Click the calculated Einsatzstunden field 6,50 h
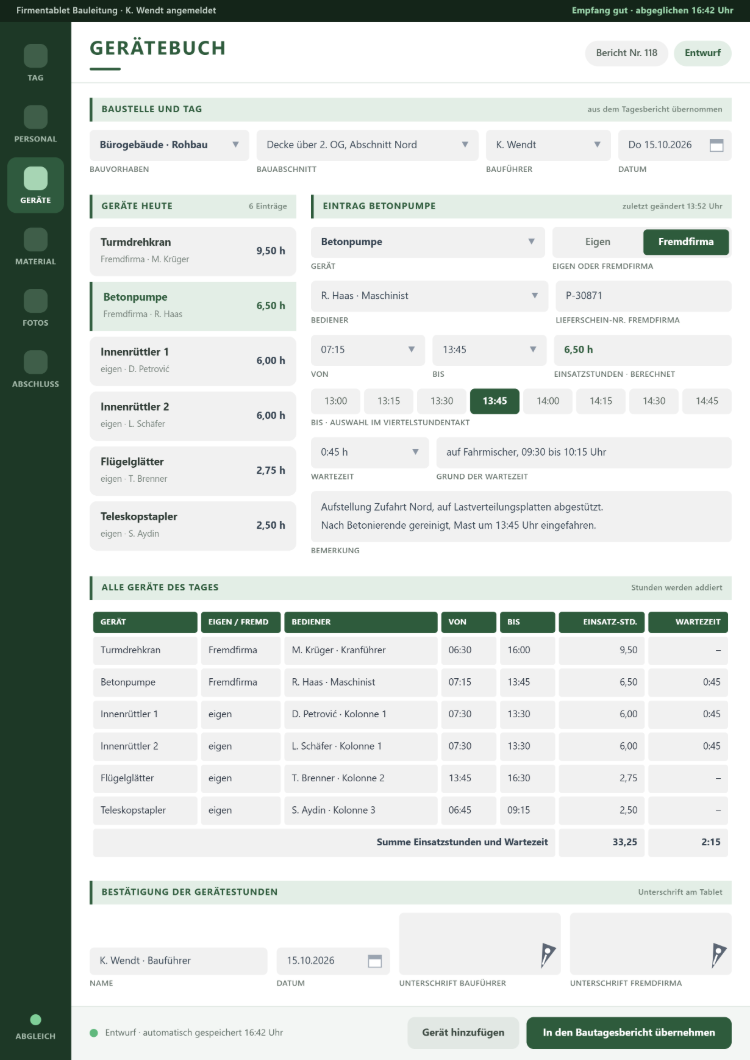Viewport: 750px width, 1060px height. [x=643, y=350]
